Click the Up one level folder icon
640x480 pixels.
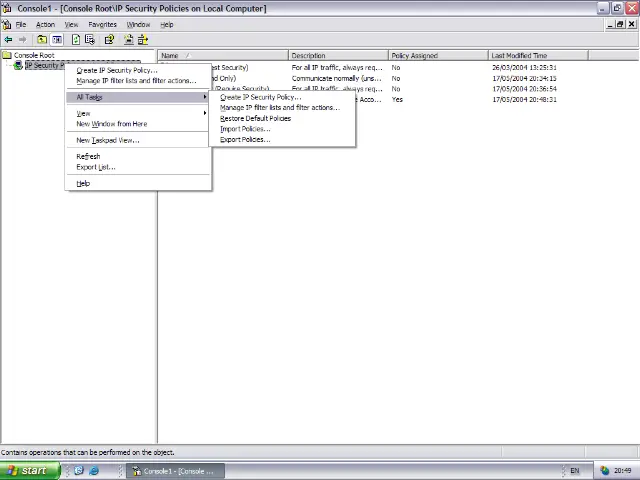42,40
